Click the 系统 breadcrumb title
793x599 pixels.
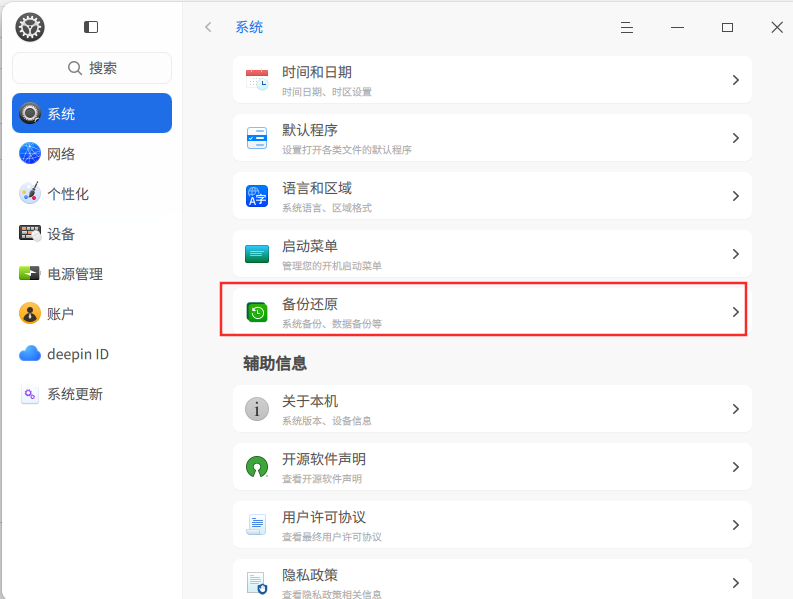coord(249,27)
